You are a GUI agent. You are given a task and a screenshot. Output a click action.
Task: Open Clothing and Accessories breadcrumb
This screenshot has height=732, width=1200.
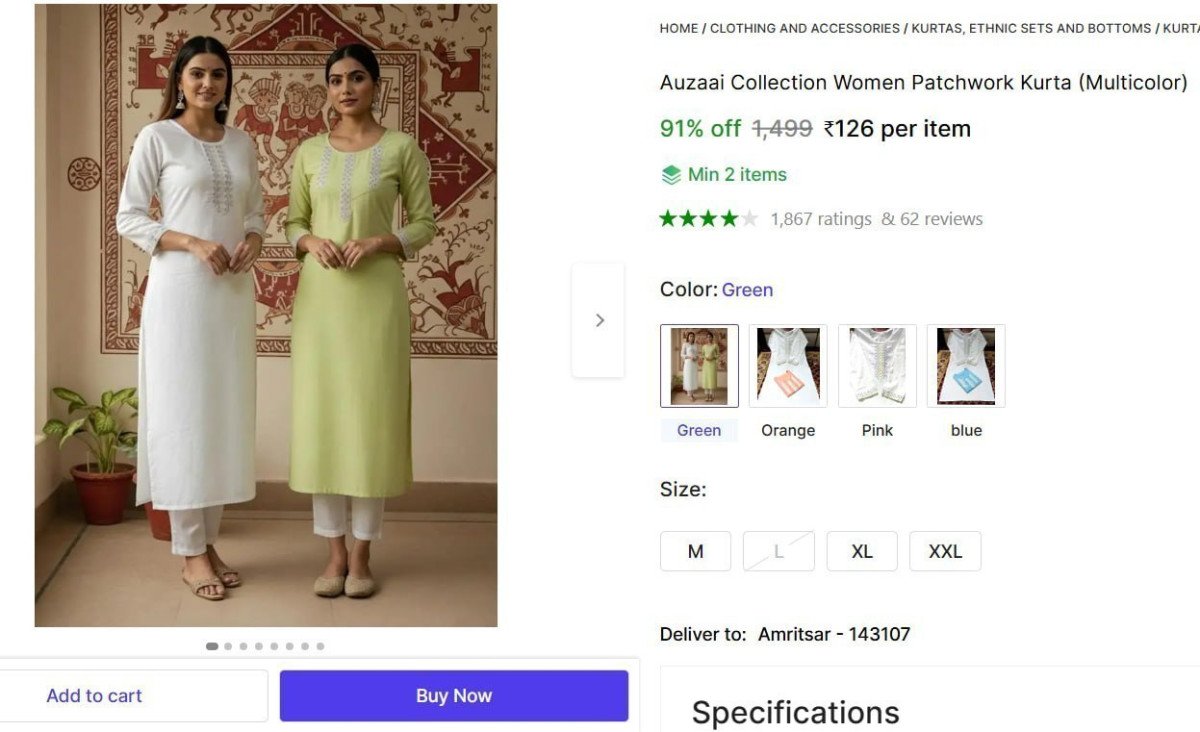tap(805, 28)
